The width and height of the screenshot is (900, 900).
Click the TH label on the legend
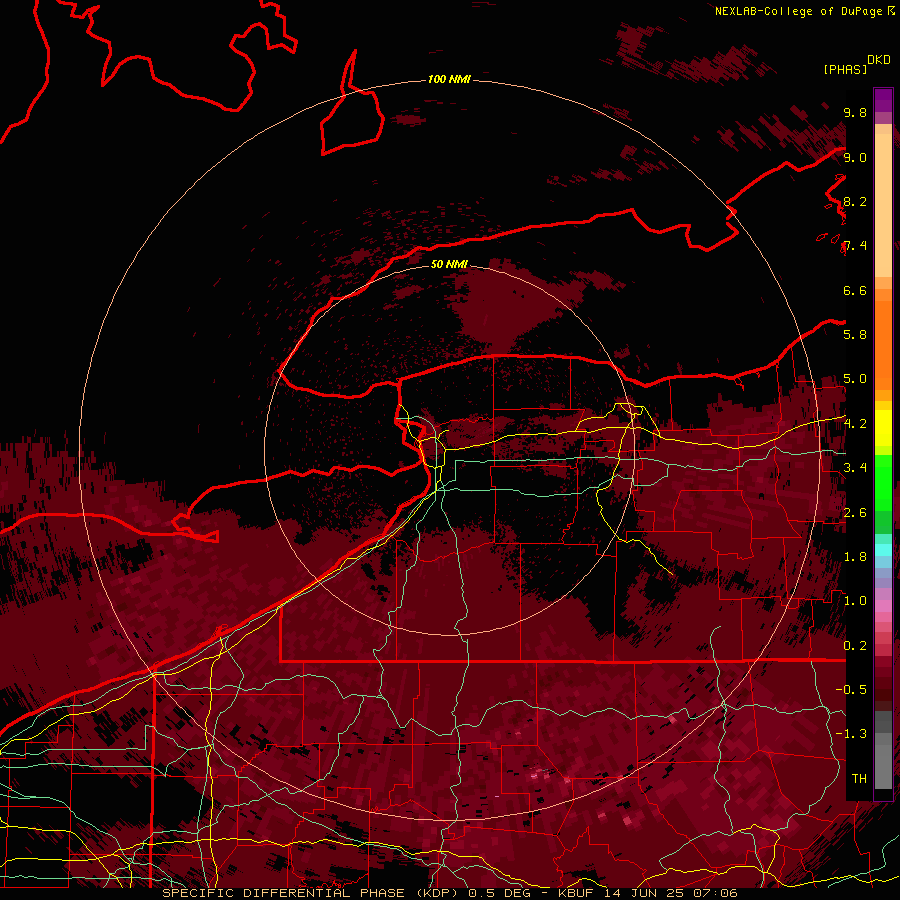click(859, 778)
